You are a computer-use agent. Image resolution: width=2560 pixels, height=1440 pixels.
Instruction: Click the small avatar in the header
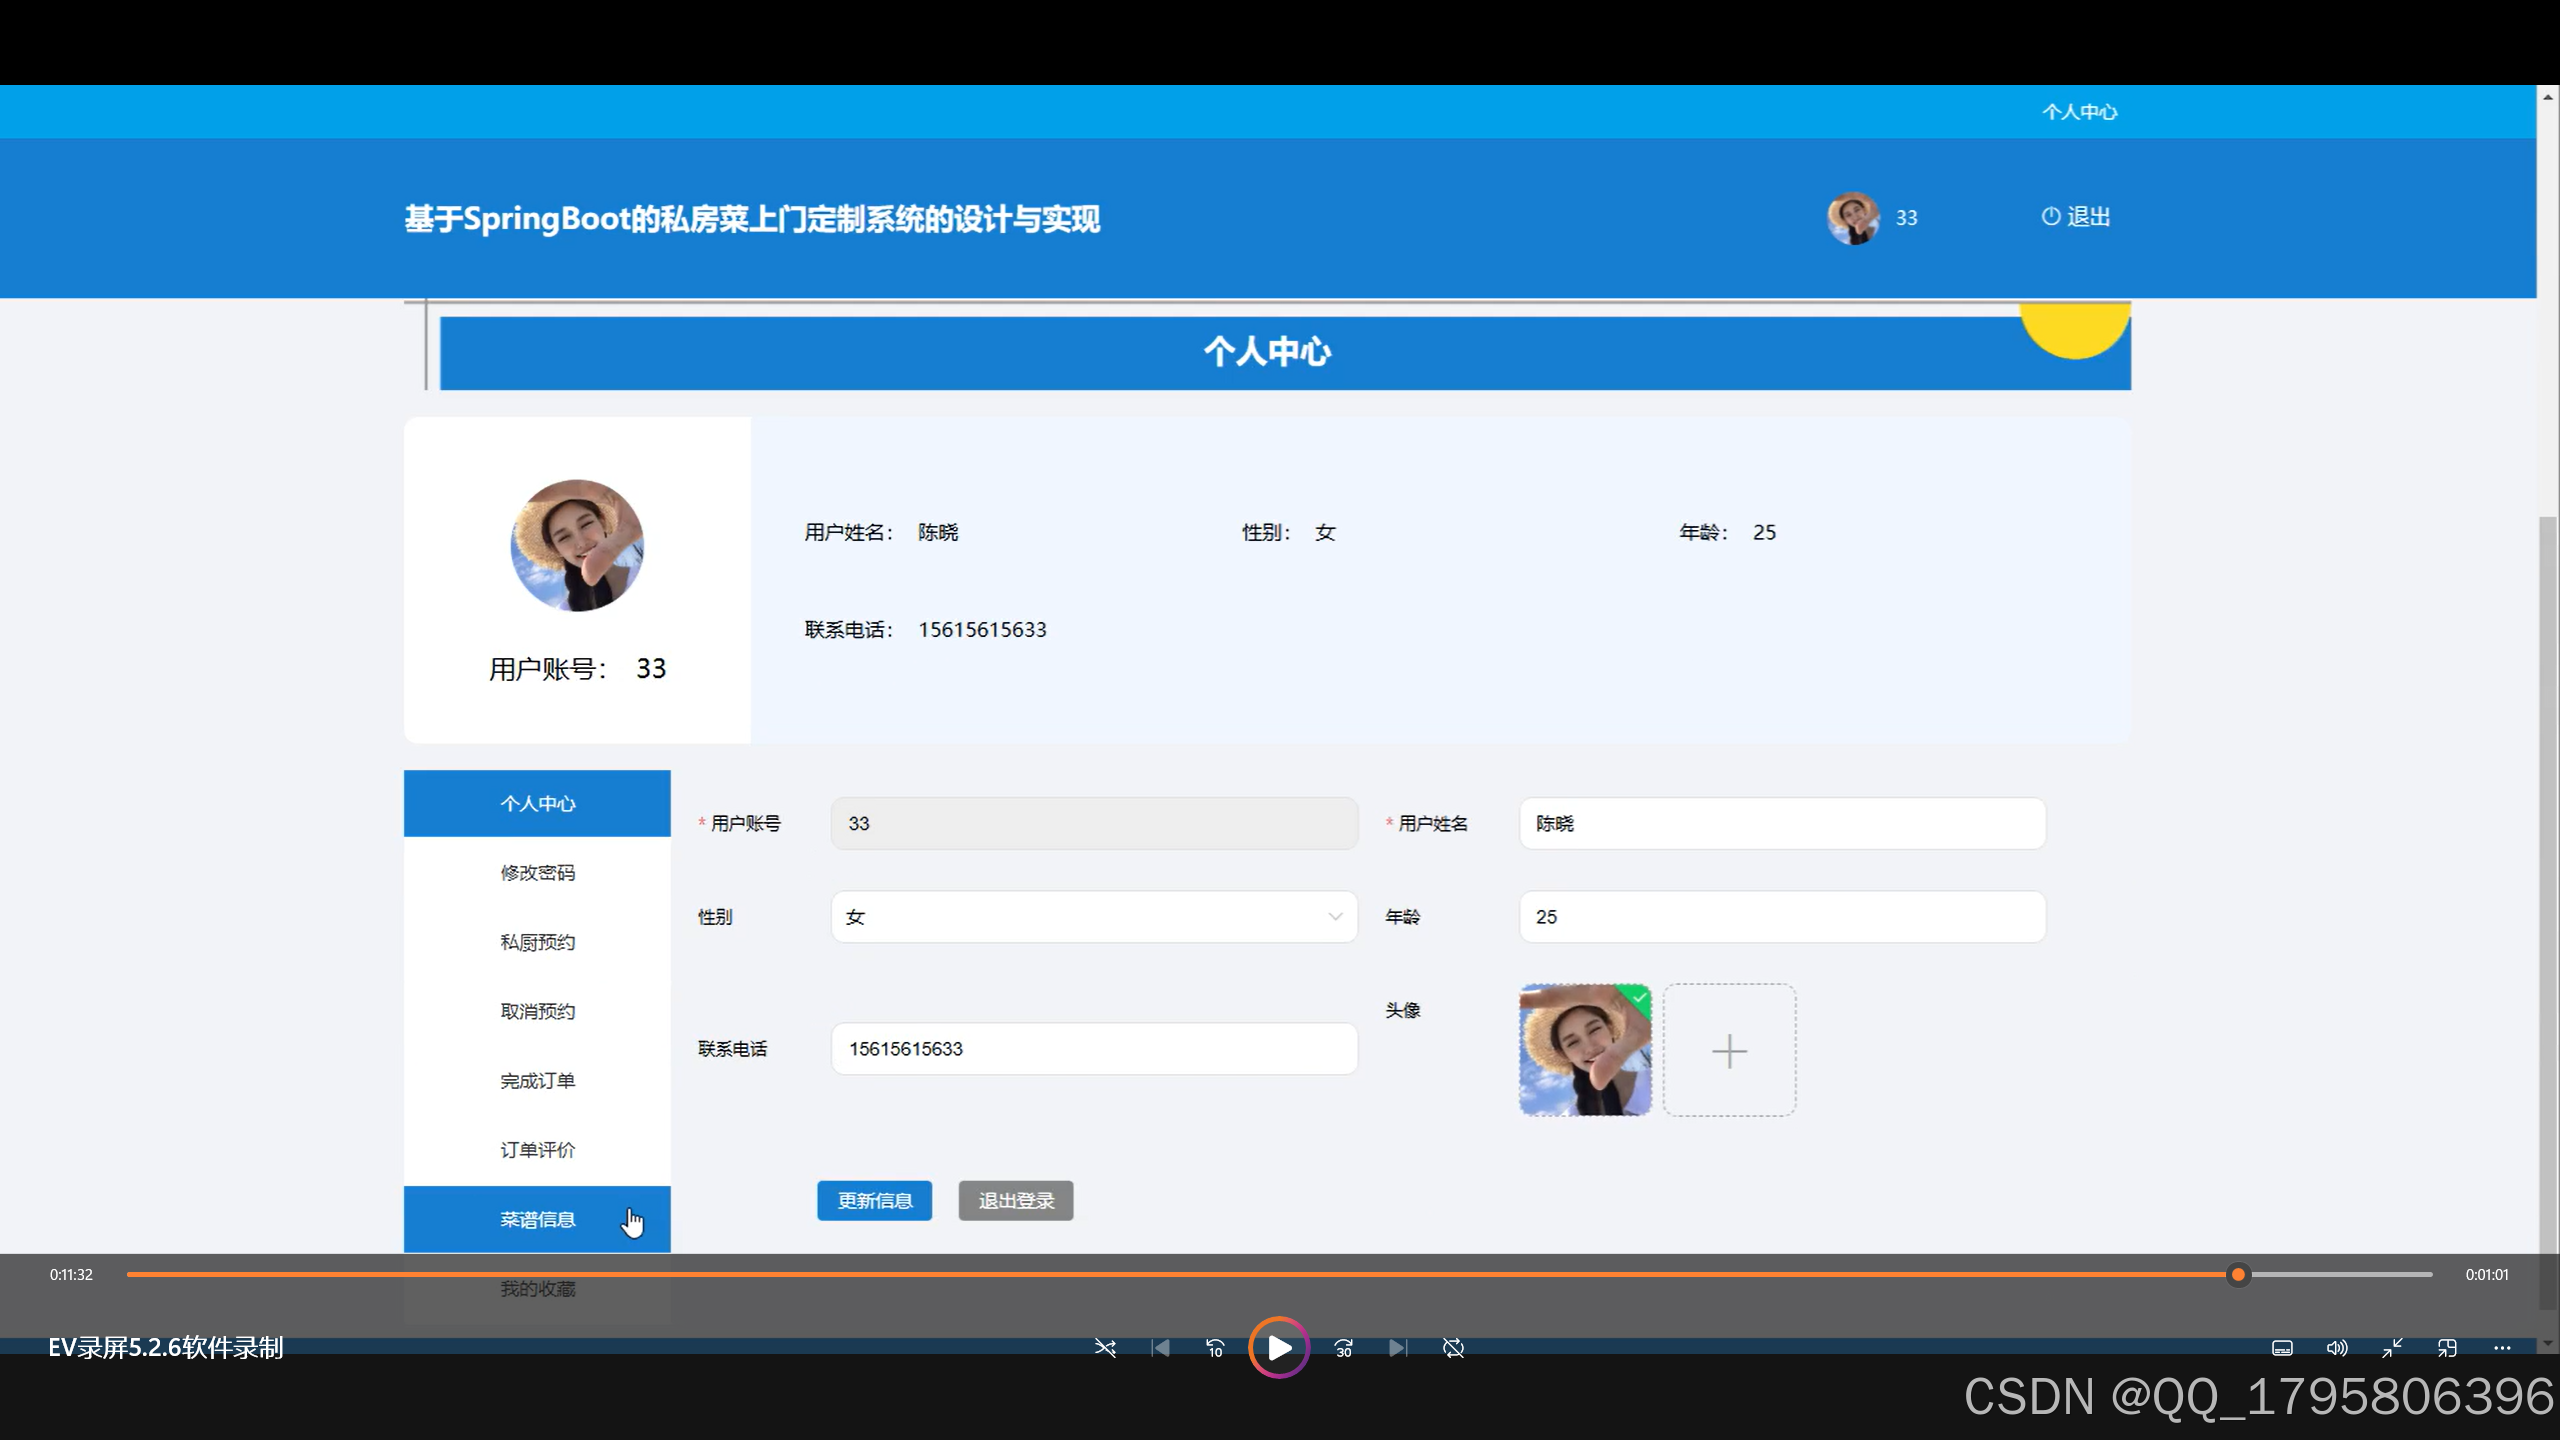(x=1853, y=217)
